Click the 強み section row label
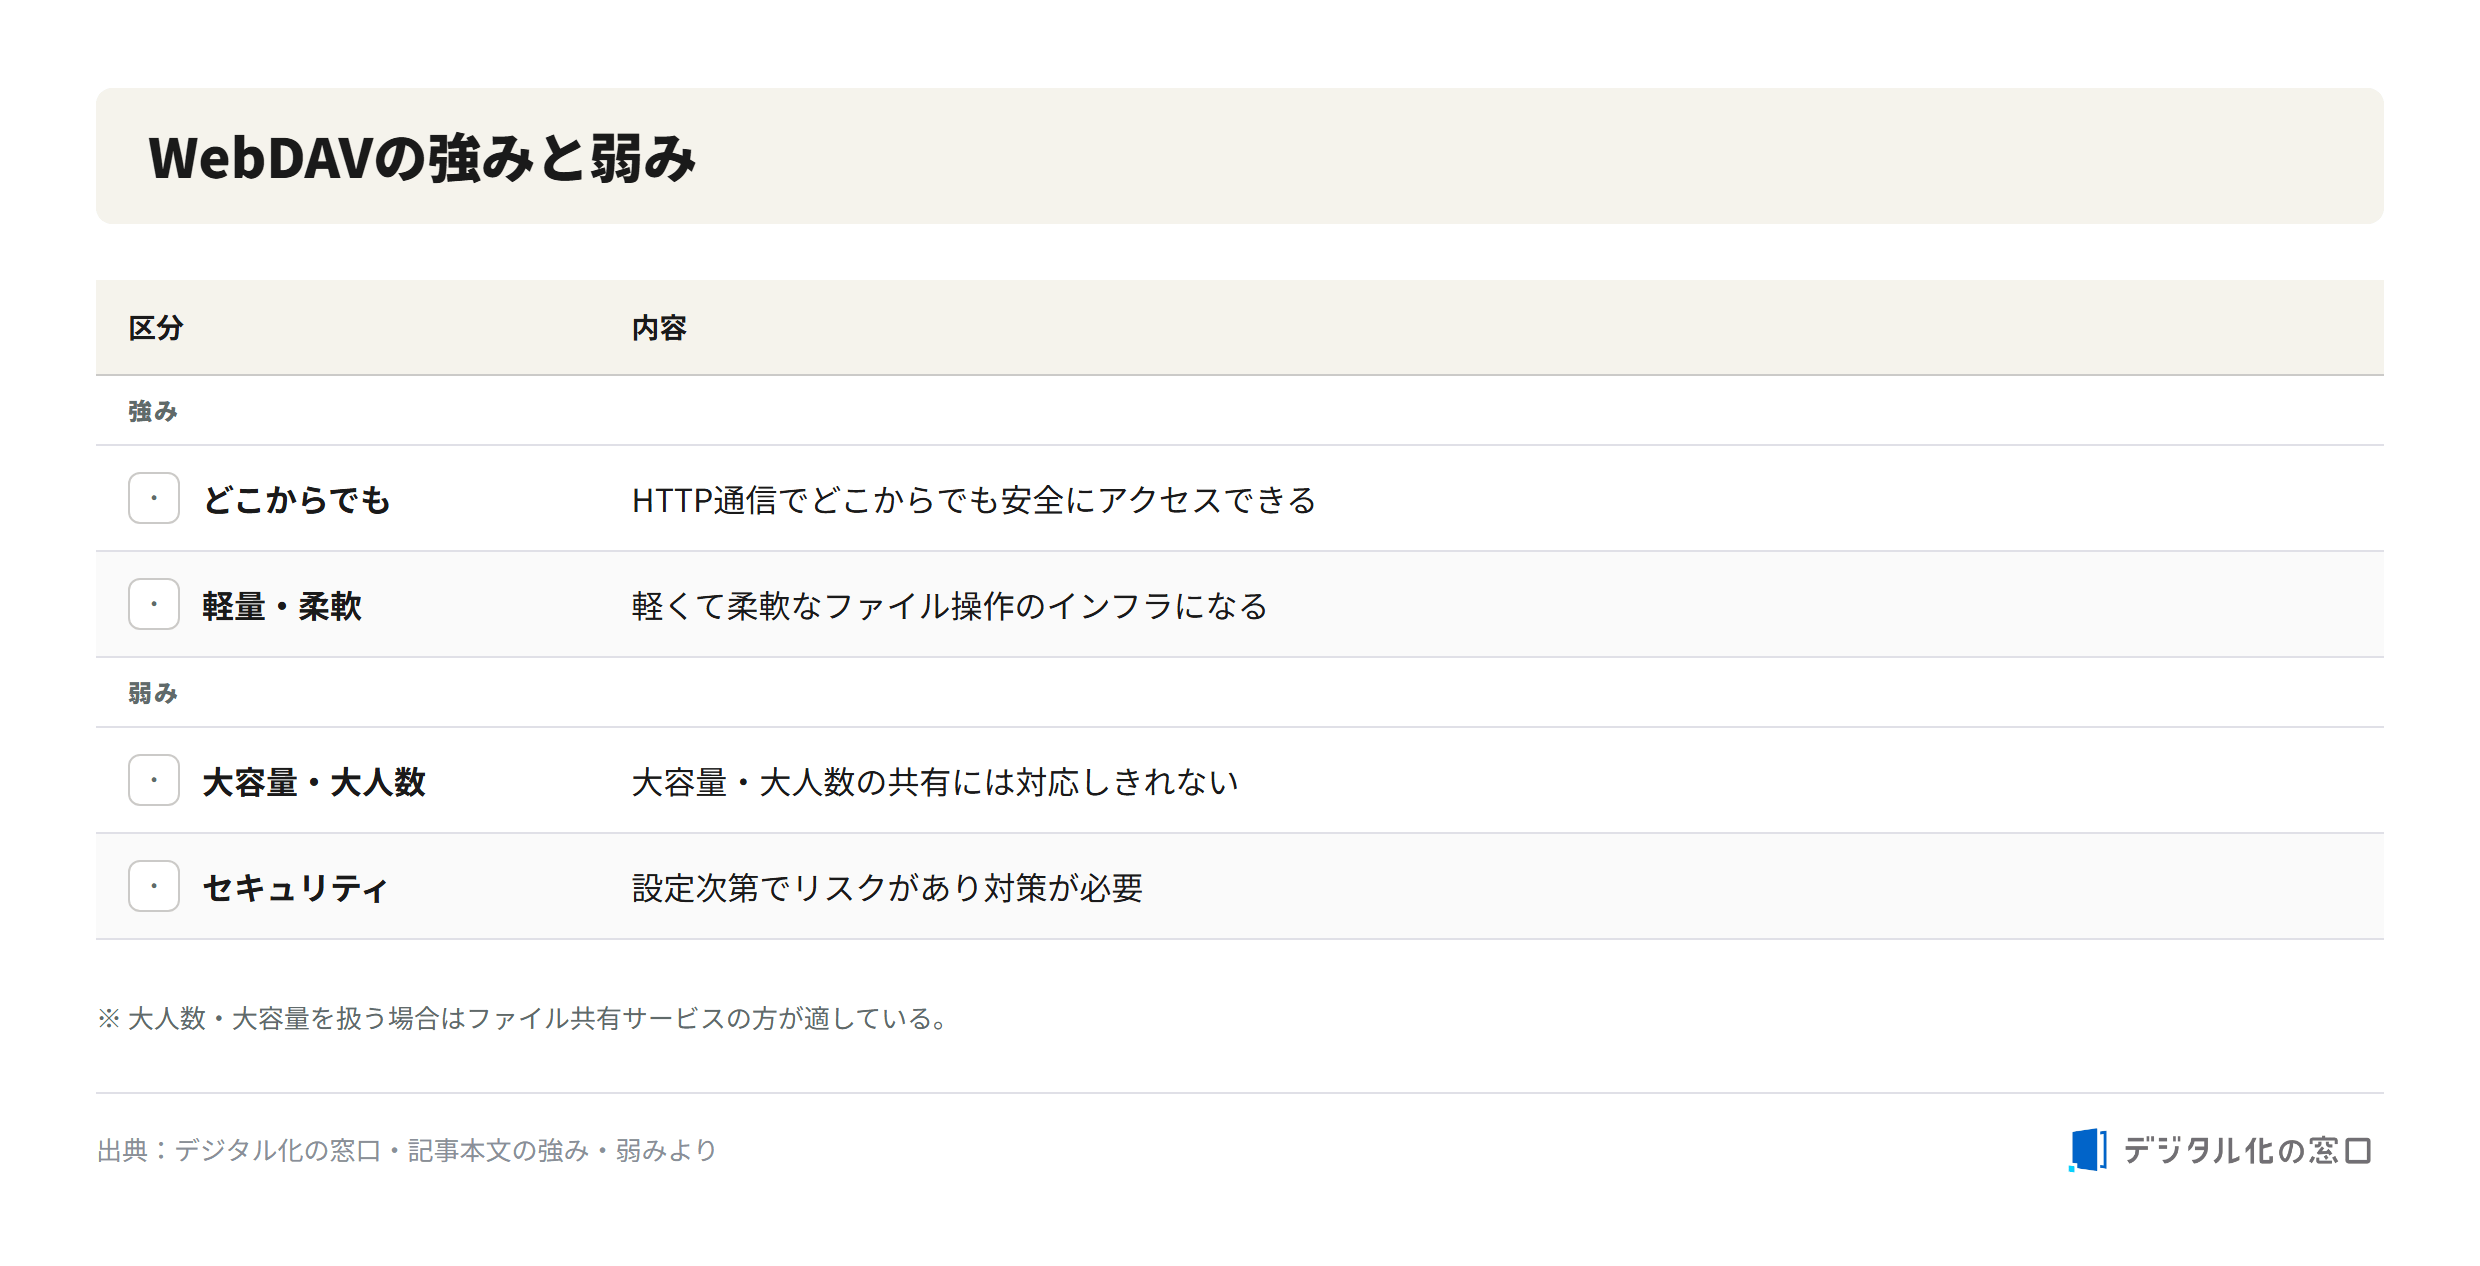This screenshot has width=2480, height=1266. pos(153,411)
